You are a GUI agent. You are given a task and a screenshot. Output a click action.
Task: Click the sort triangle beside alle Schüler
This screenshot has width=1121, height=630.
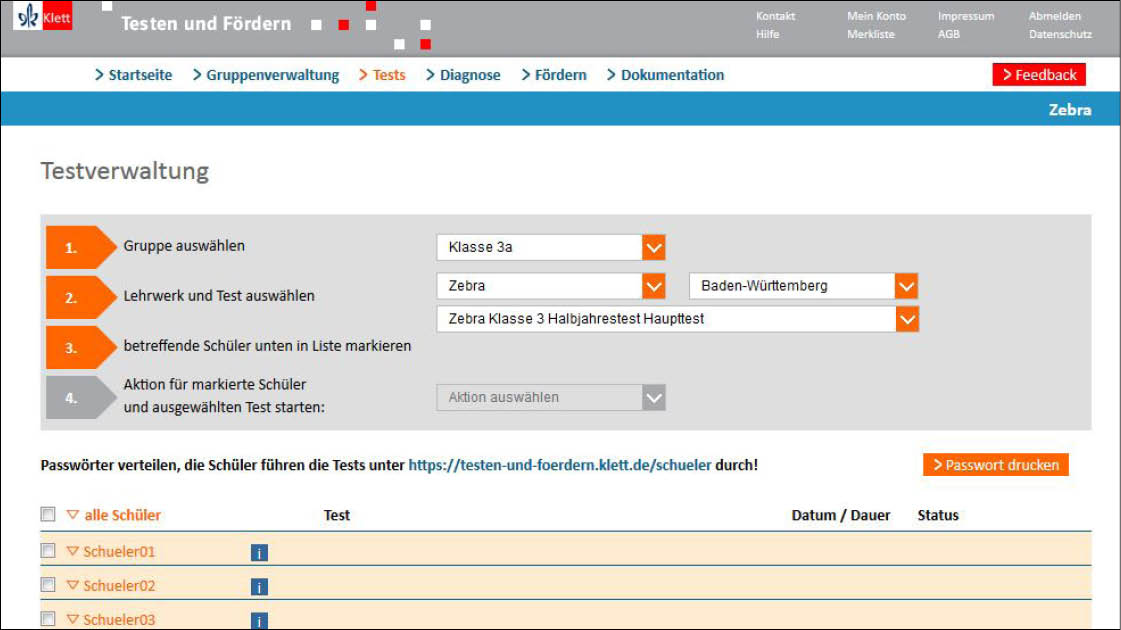click(x=72, y=515)
